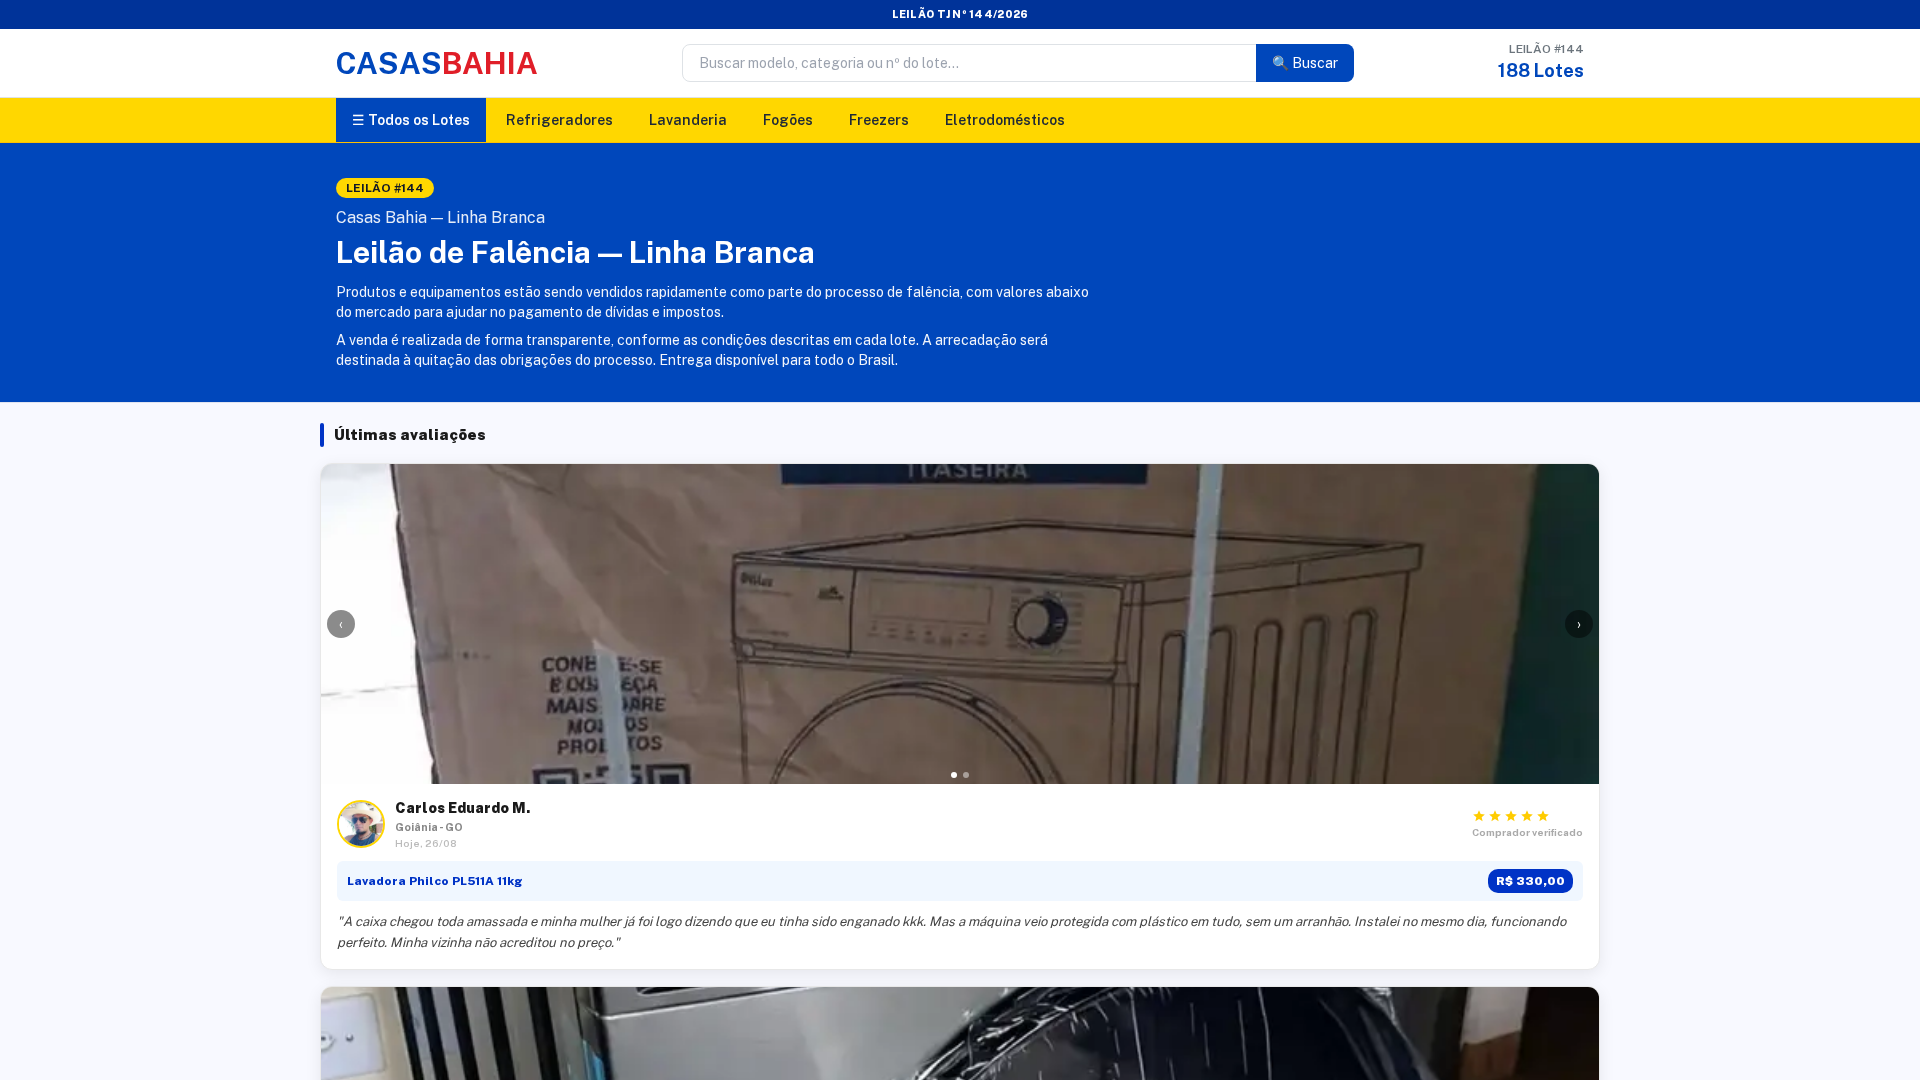The image size is (1920, 1080).
Task: Click the reviewer name Carlos Eduardo M.
Action: click(x=463, y=808)
